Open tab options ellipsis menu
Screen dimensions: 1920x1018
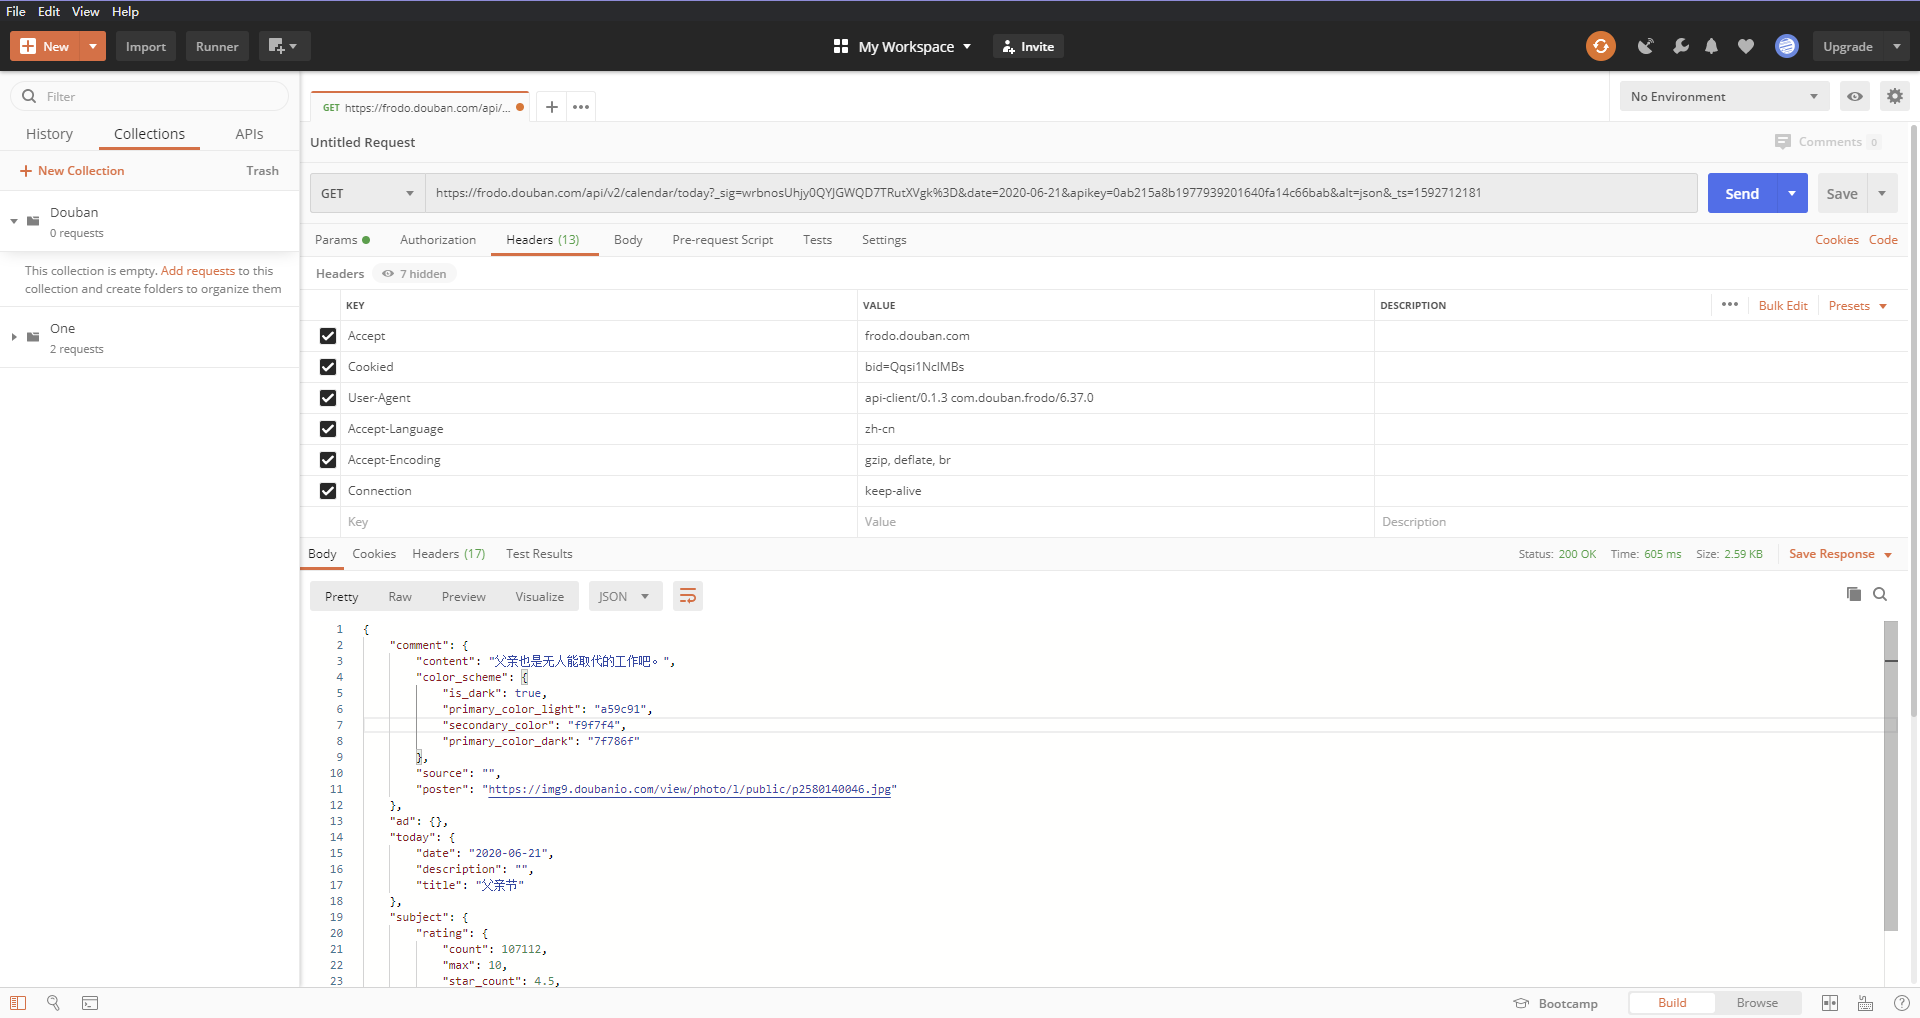pos(581,107)
